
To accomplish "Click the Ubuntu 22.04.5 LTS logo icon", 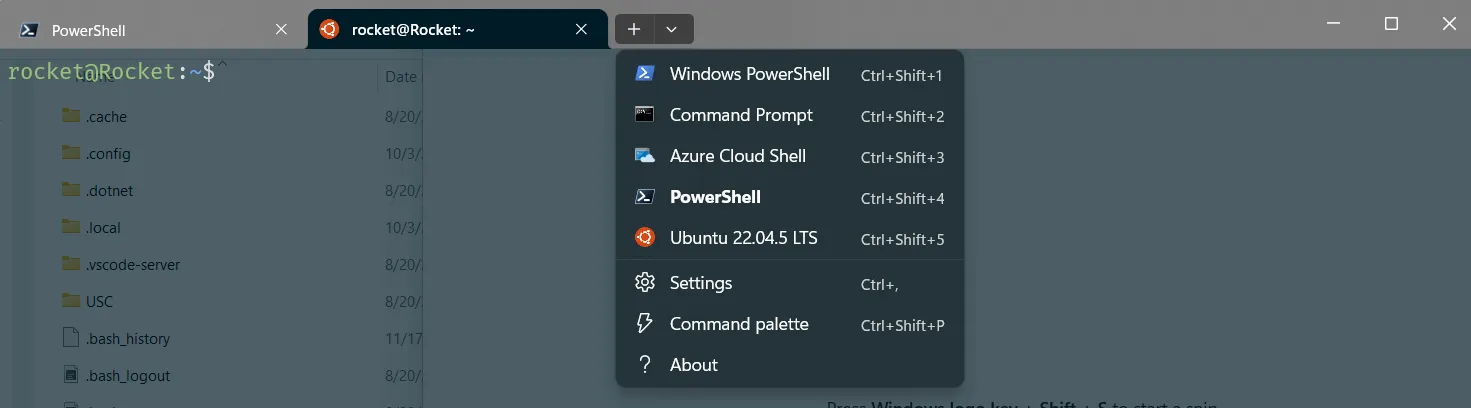I will pyautogui.click(x=645, y=238).
